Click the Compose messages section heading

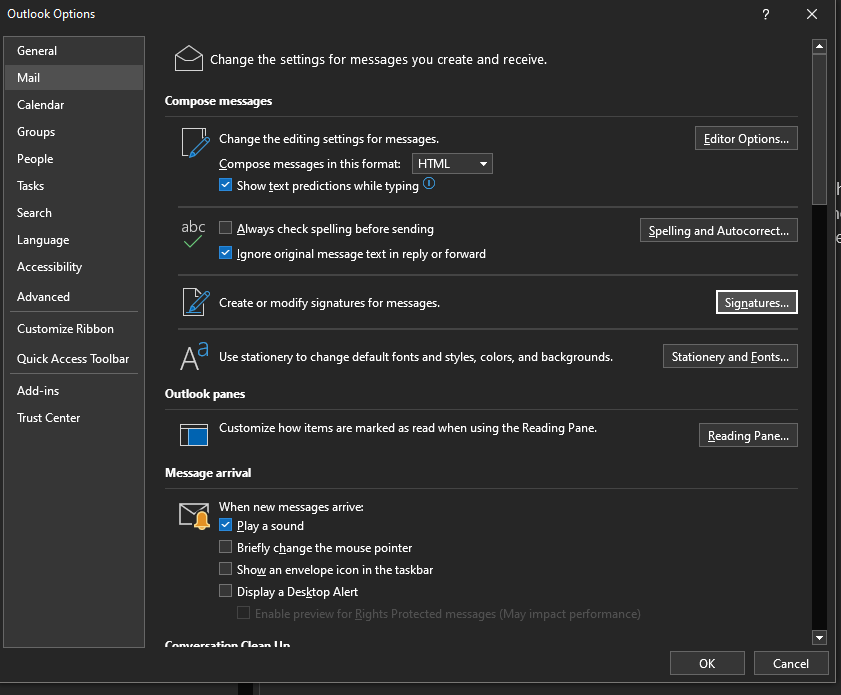[218, 101]
